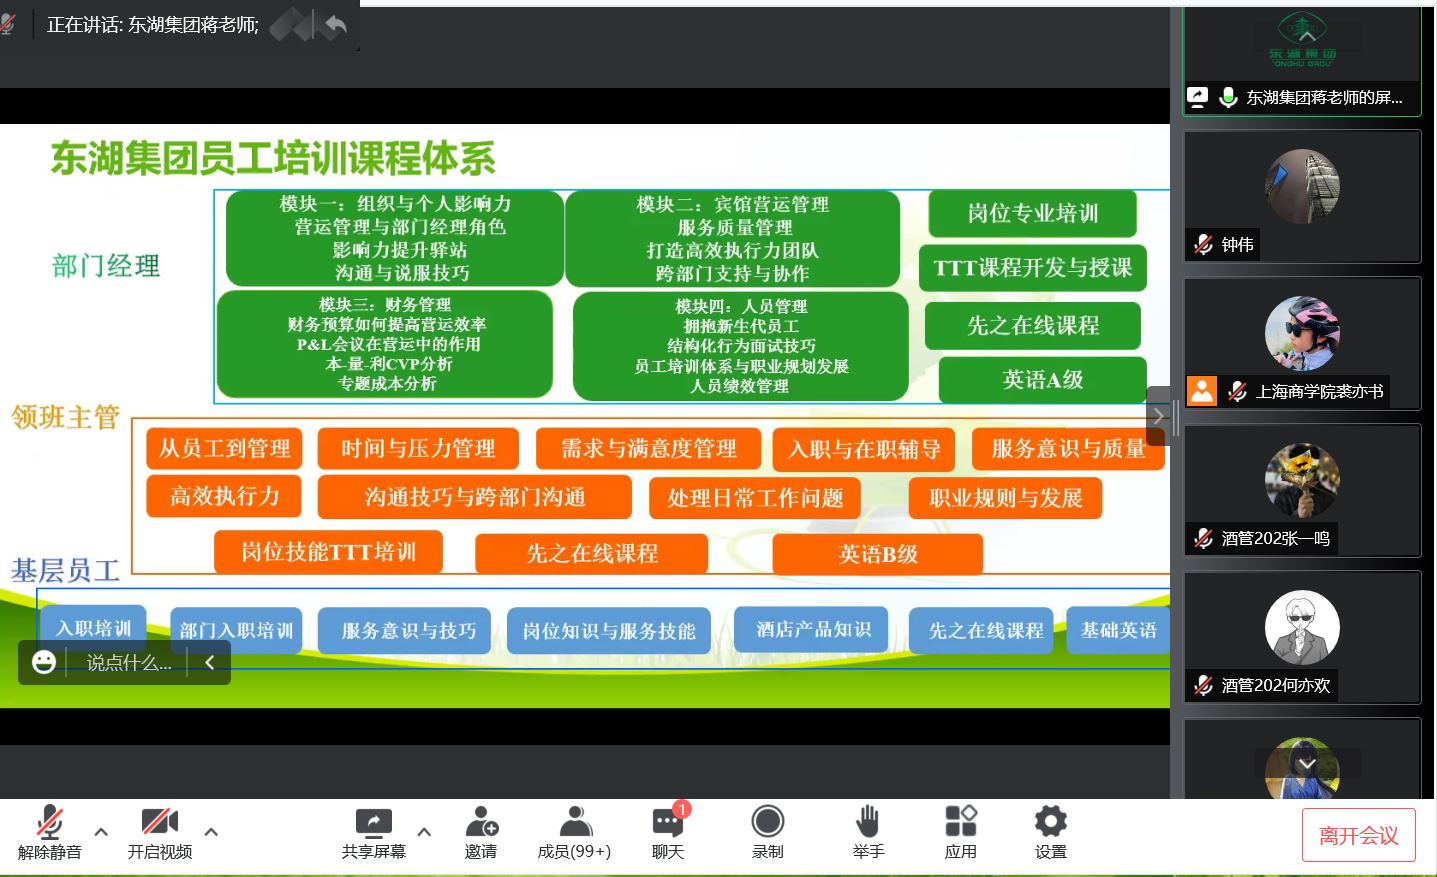The image size is (1437, 877).
Task: Click orange 时间与压力管理 box
Action: pyautogui.click(x=418, y=449)
